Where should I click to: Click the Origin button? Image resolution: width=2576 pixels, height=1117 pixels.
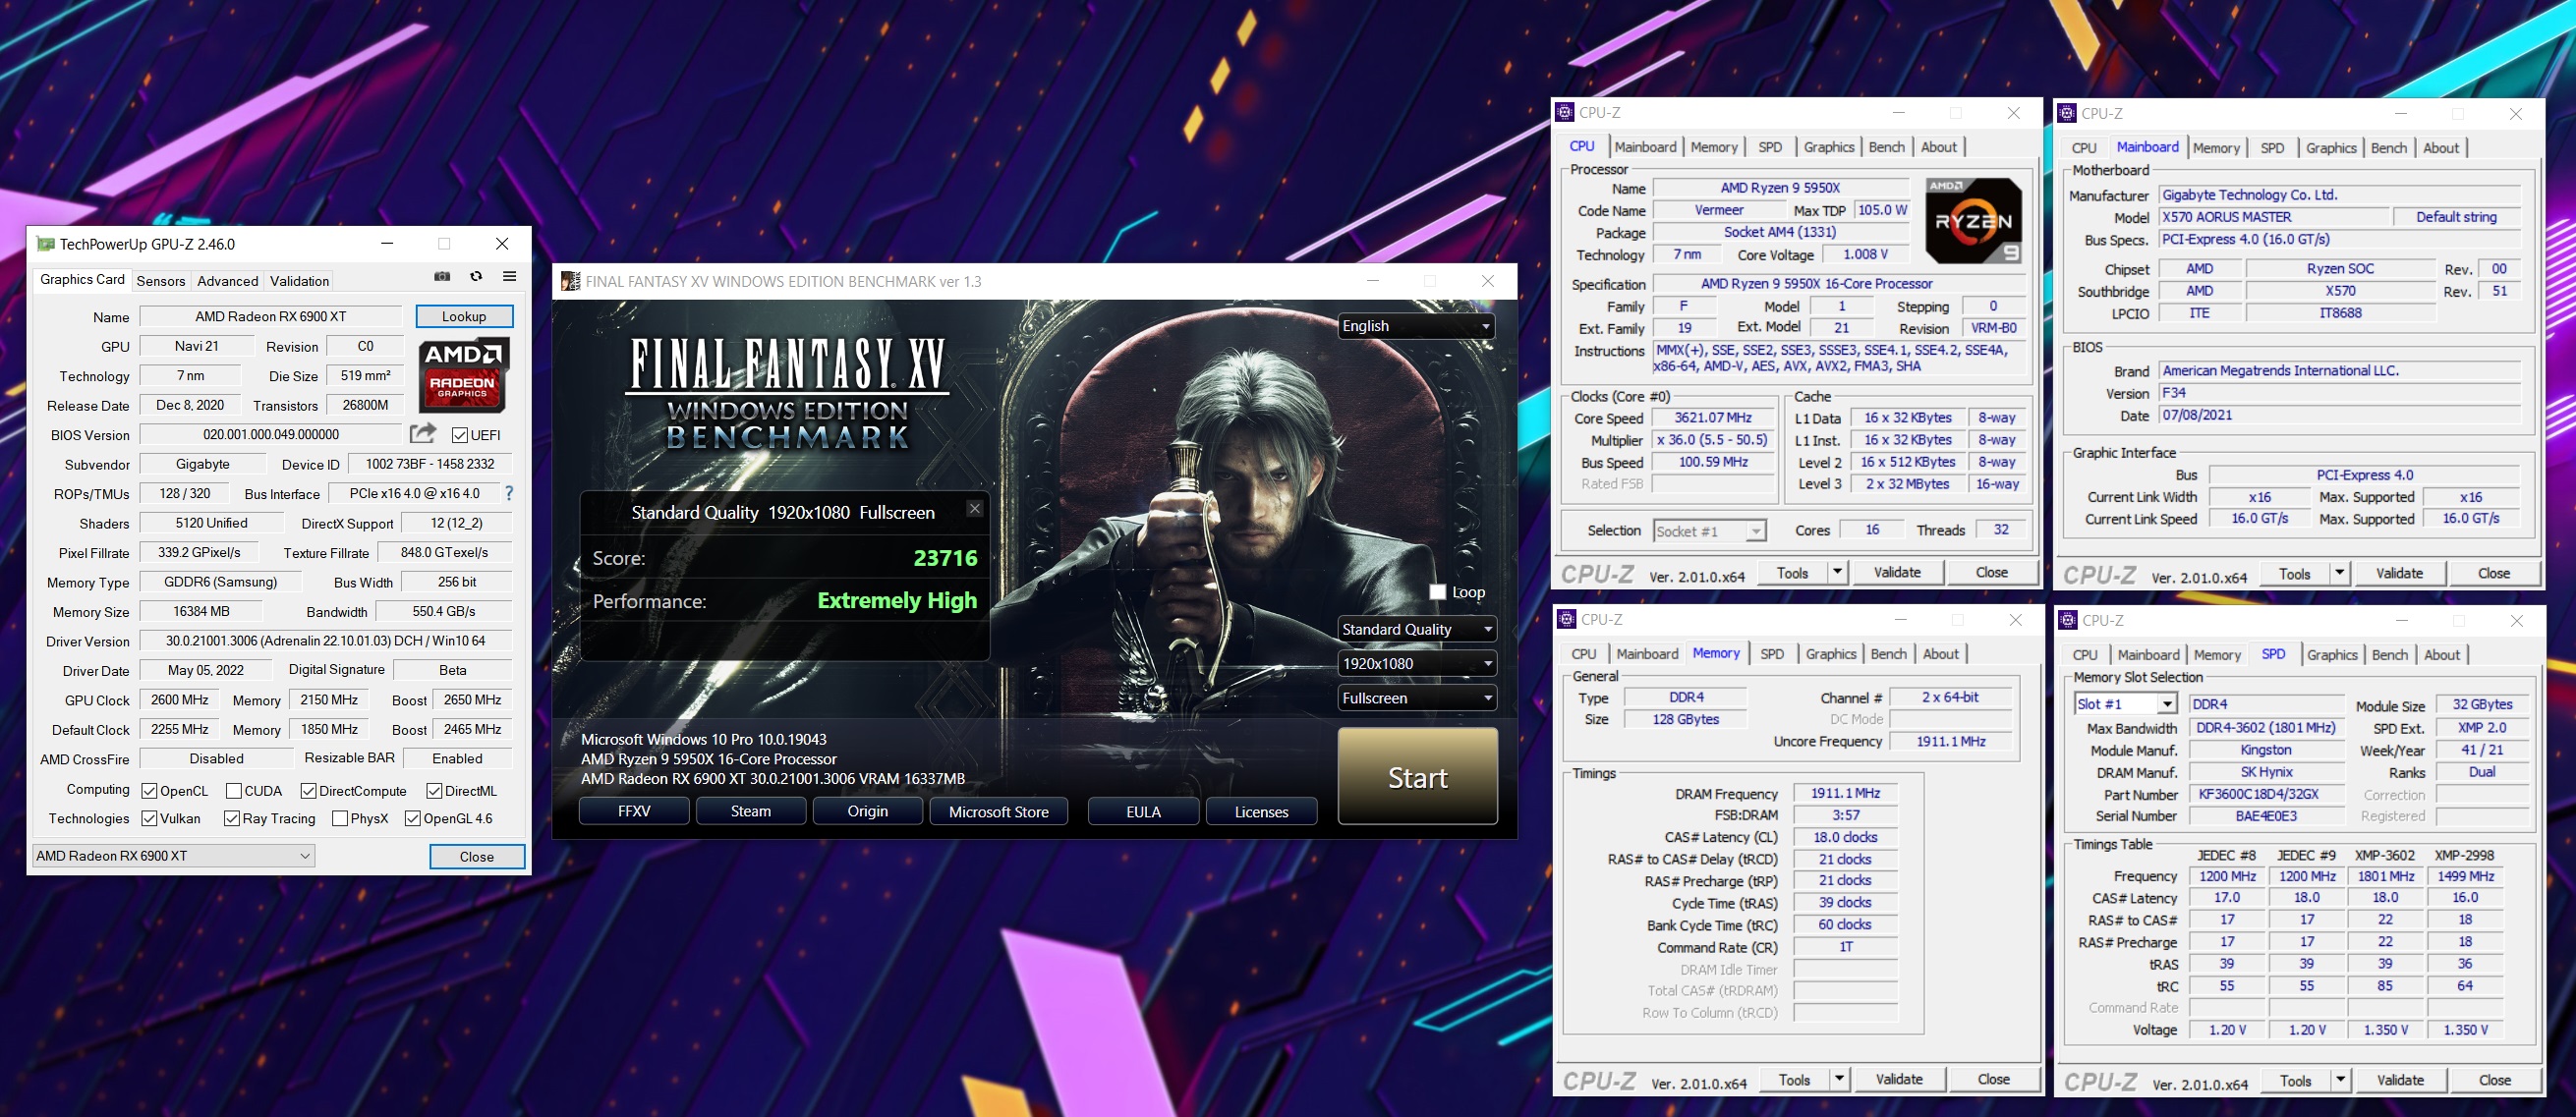coord(868,811)
